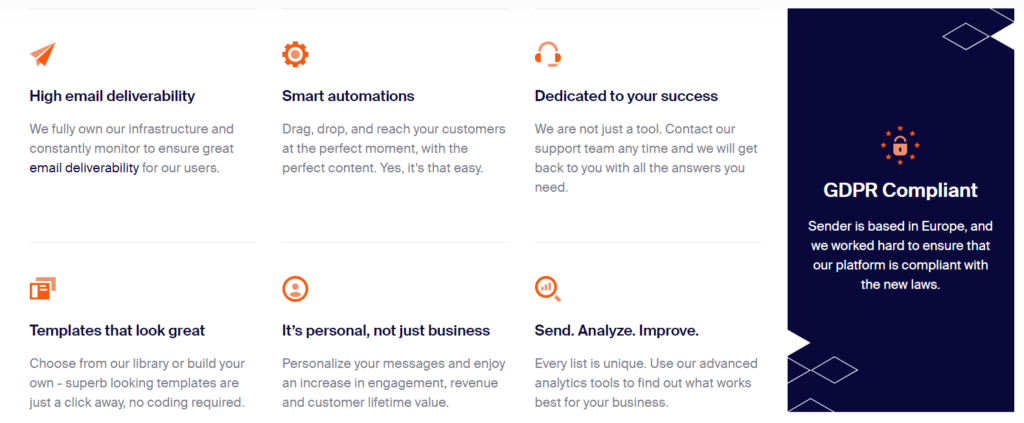Click the analytics magnifier chart icon
Viewport: 1024px width, 423px height.
pyautogui.click(x=548, y=289)
